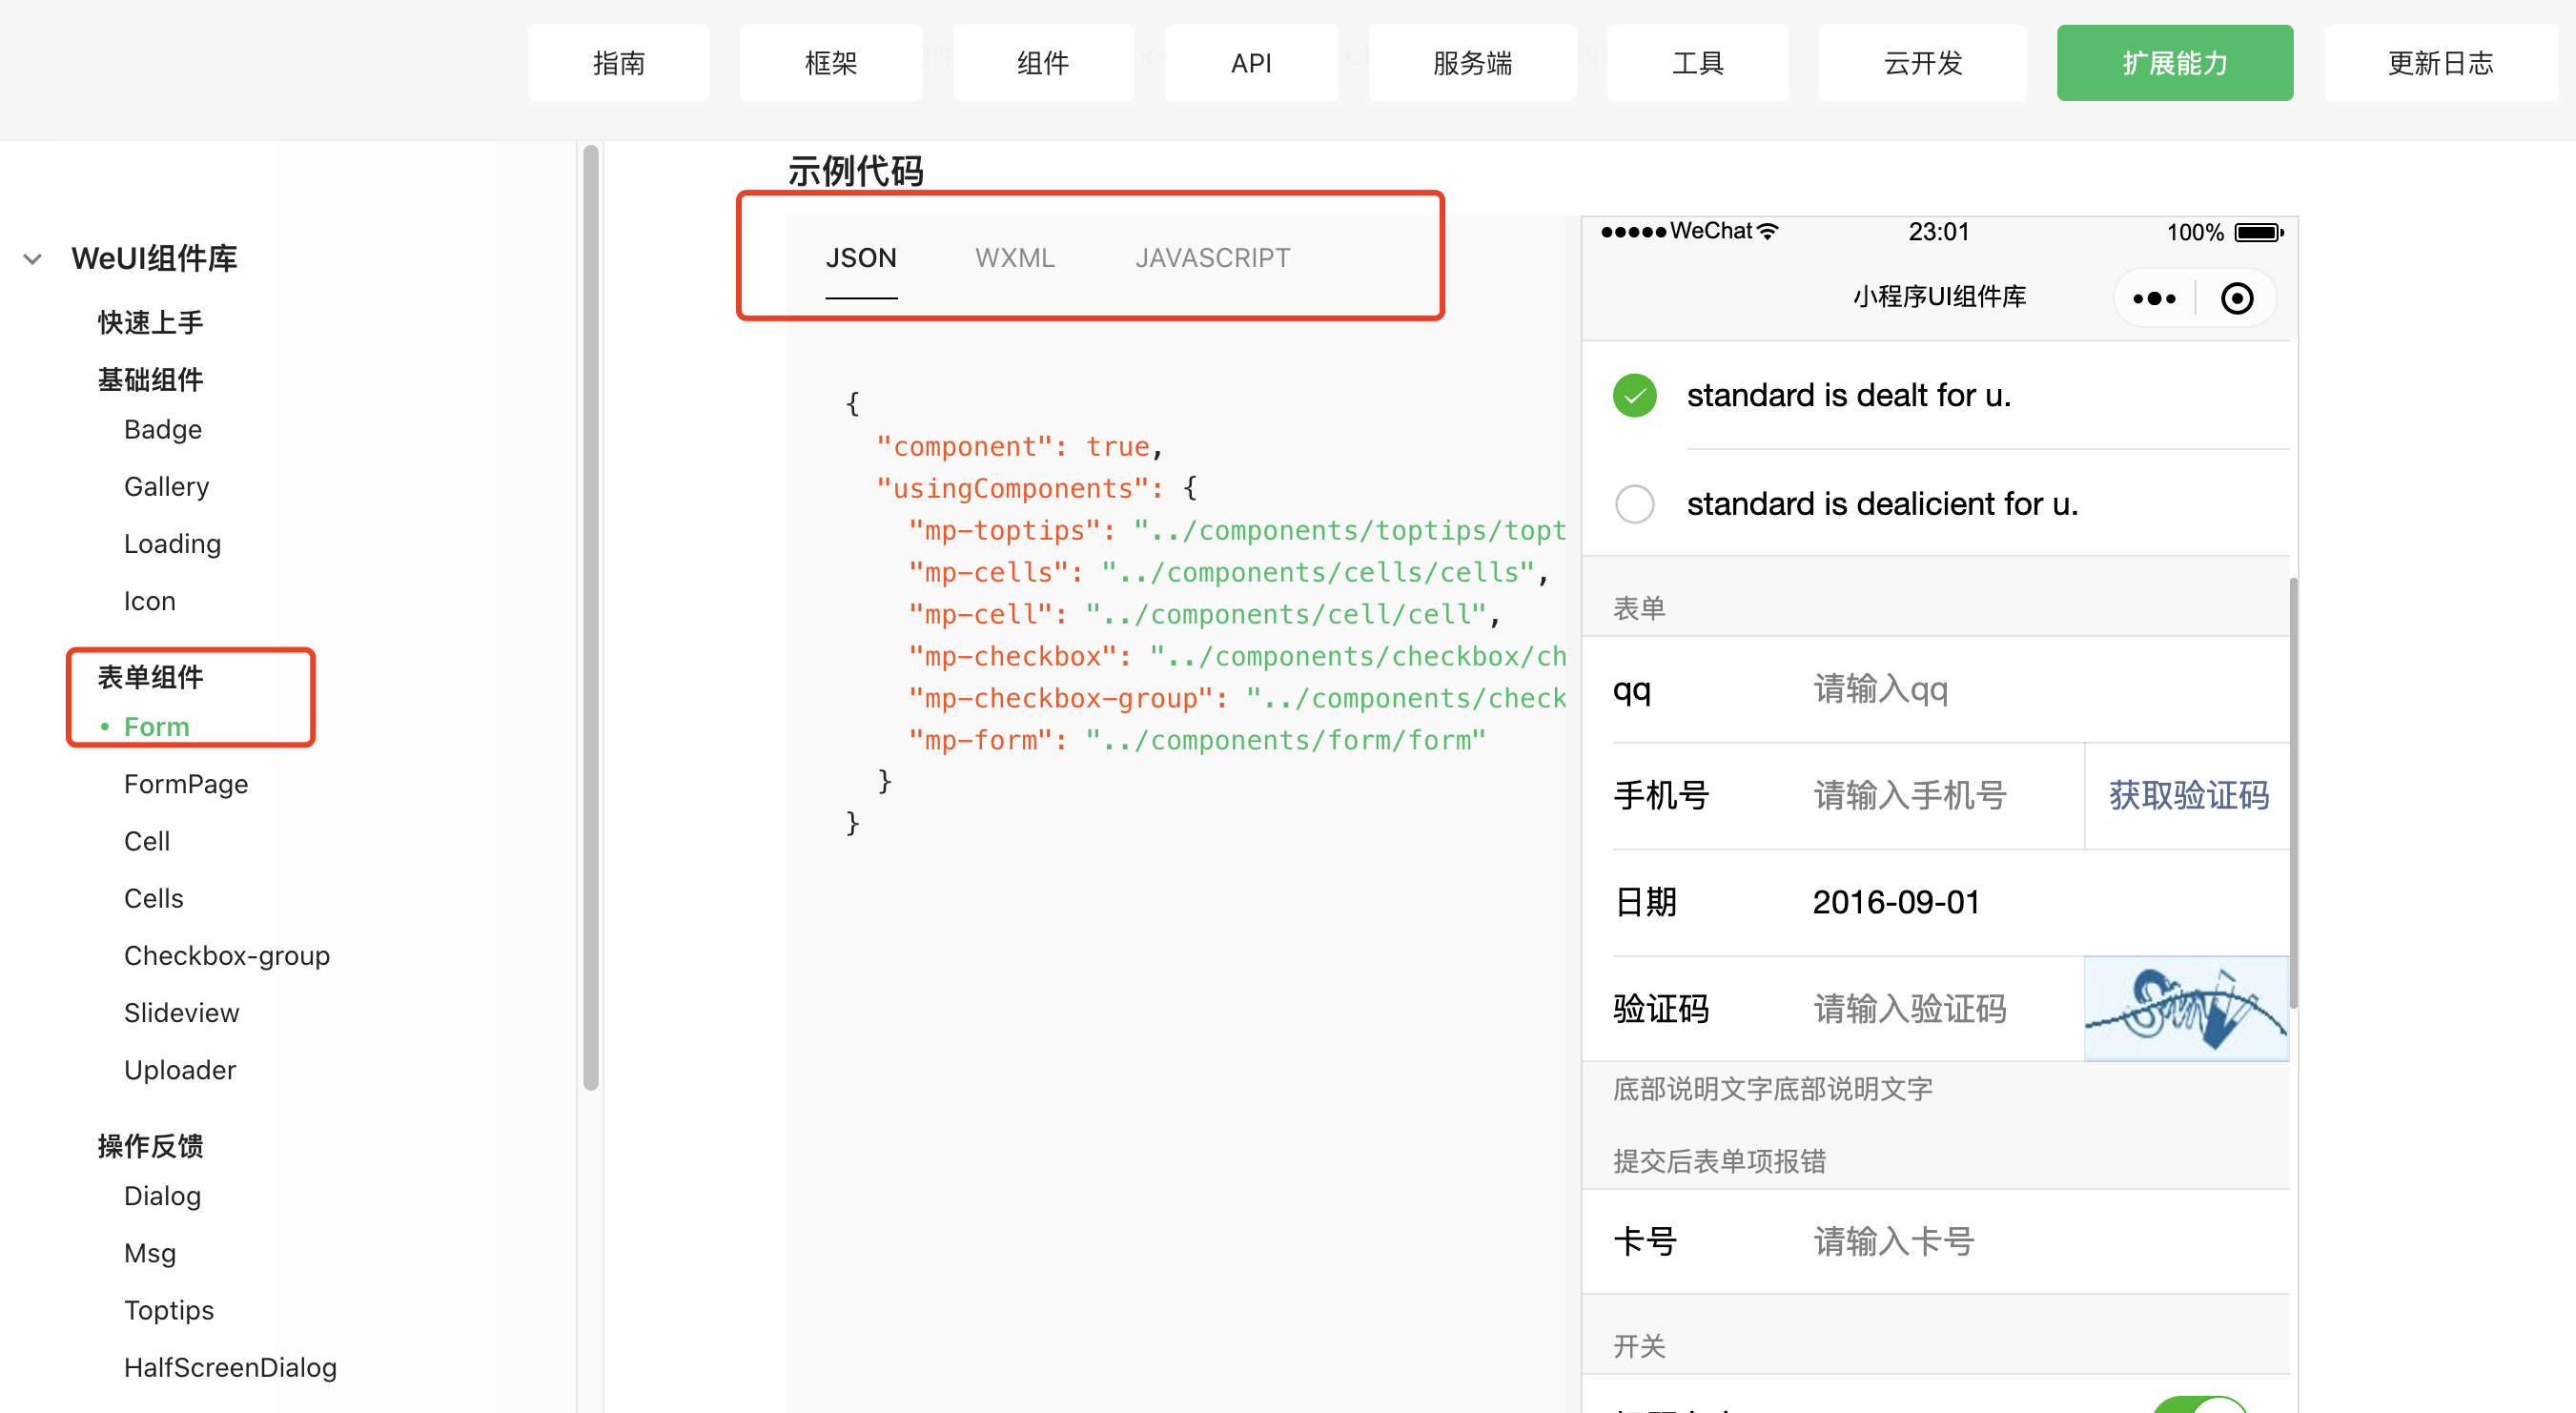Click the WeUI组件库 sidebar title

point(154,258)
